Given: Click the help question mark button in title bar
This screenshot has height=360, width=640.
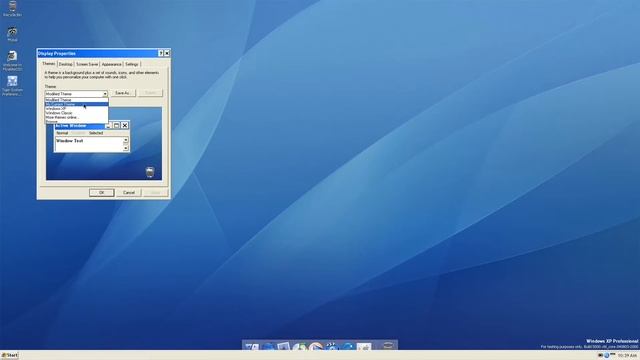Looking at the screenshot, I should [161, 53].
